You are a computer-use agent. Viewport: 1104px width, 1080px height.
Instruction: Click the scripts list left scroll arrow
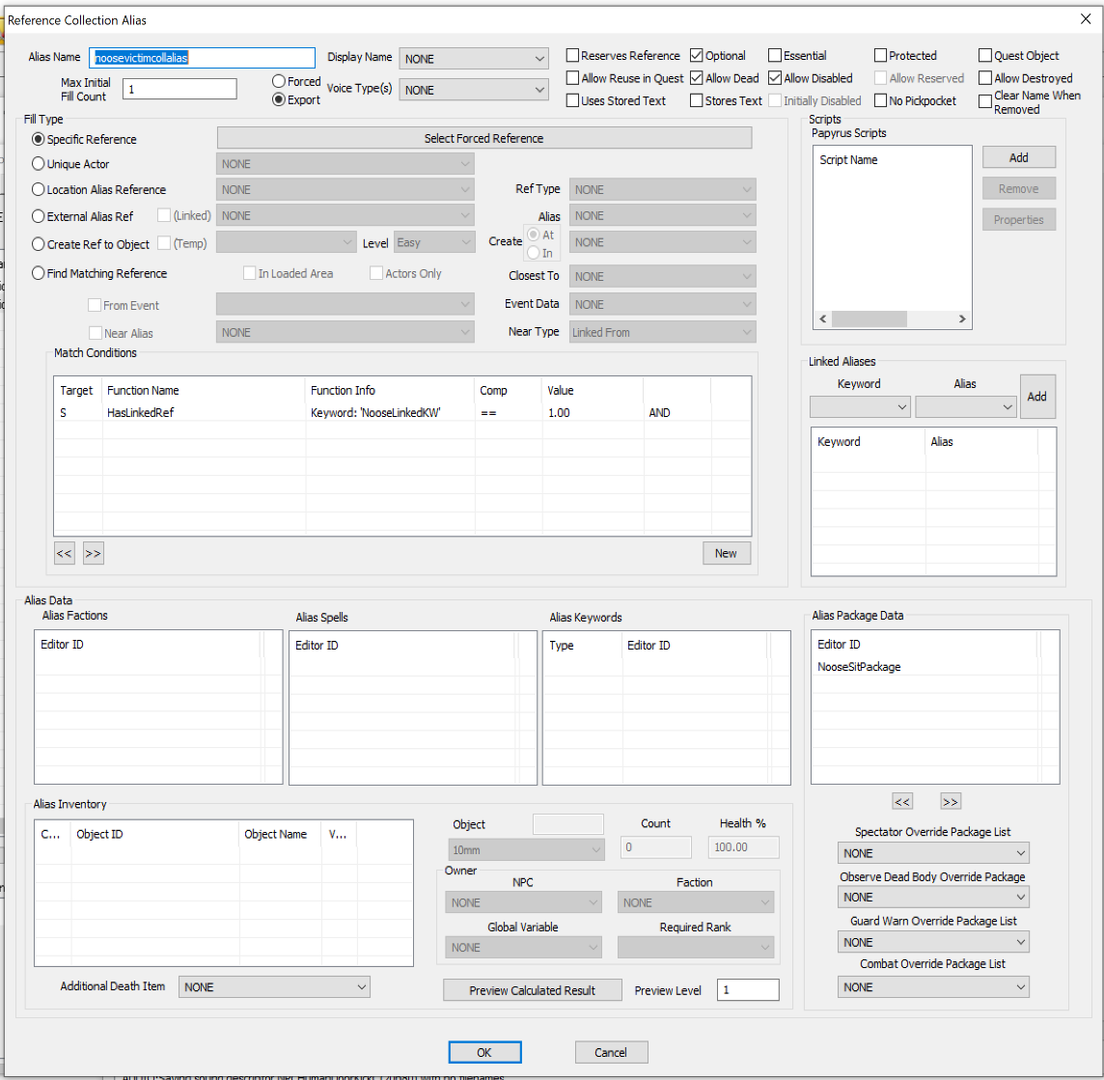[822, 319]
